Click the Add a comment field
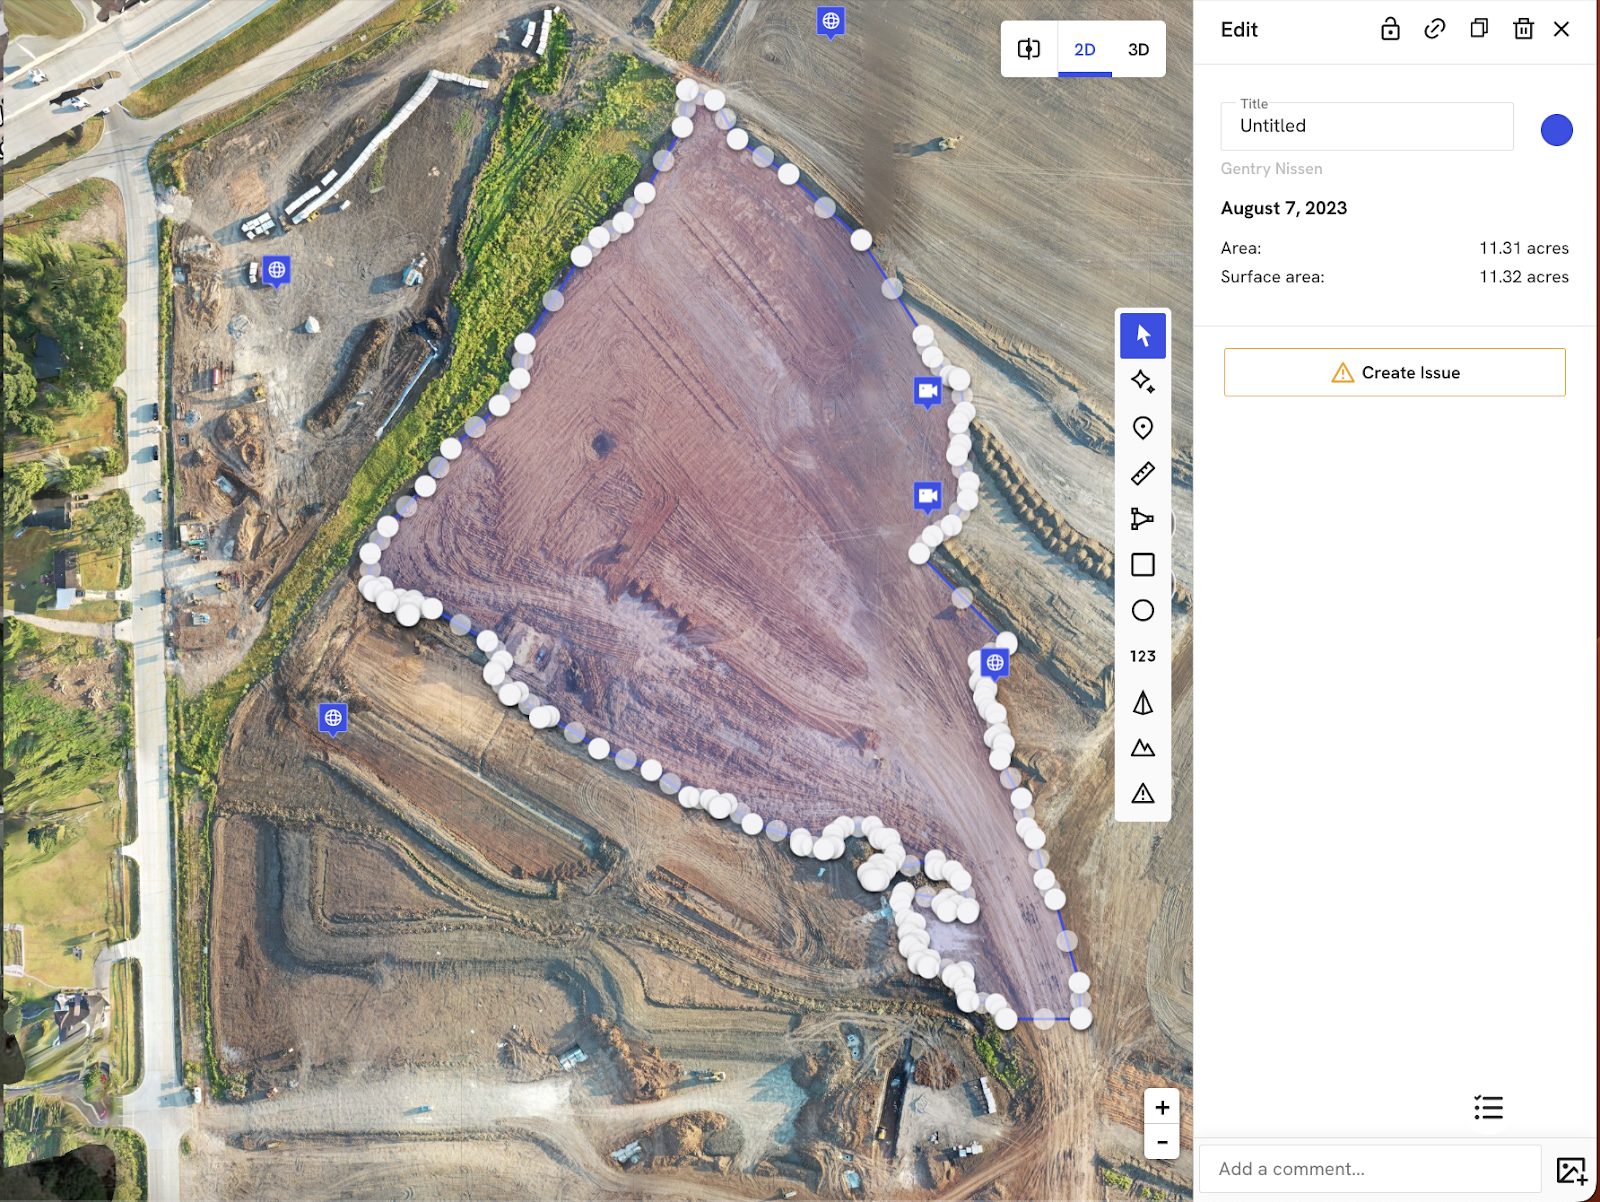 pyautogui.click(x=1369, y=1168)
